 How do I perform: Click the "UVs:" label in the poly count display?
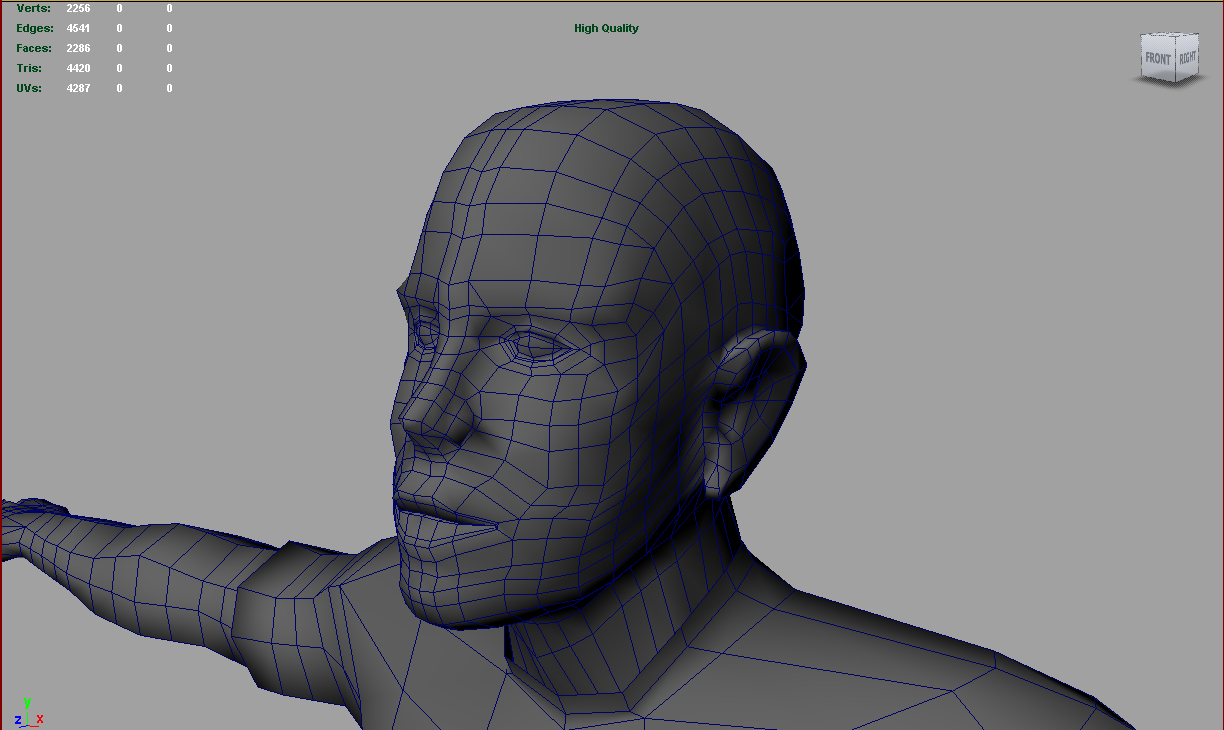point(29,88)
